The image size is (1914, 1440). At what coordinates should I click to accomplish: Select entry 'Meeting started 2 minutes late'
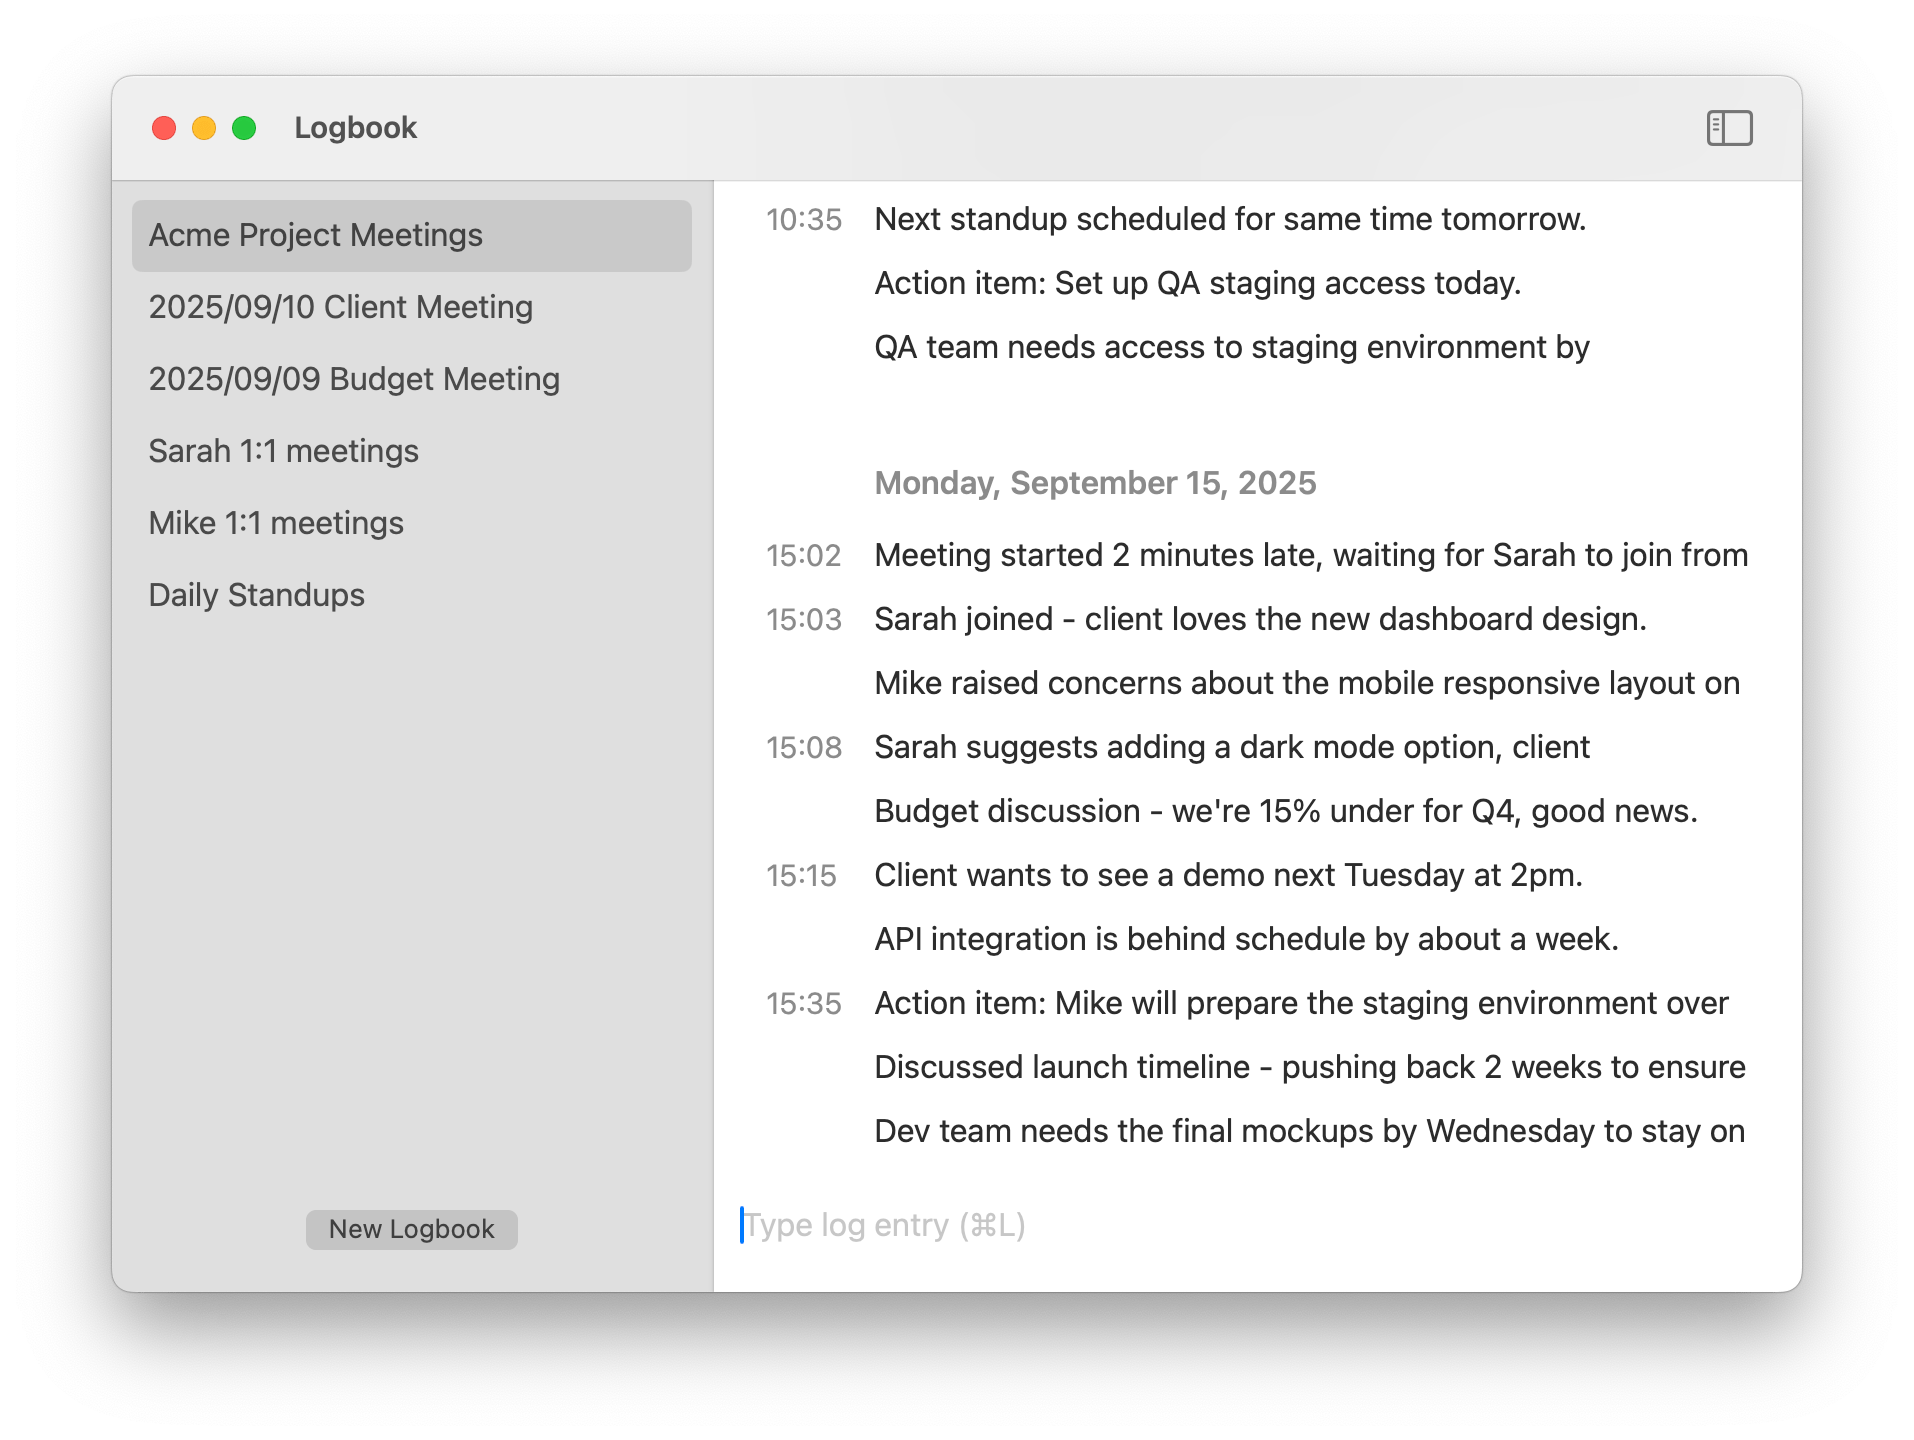(x=1311, y=555)
